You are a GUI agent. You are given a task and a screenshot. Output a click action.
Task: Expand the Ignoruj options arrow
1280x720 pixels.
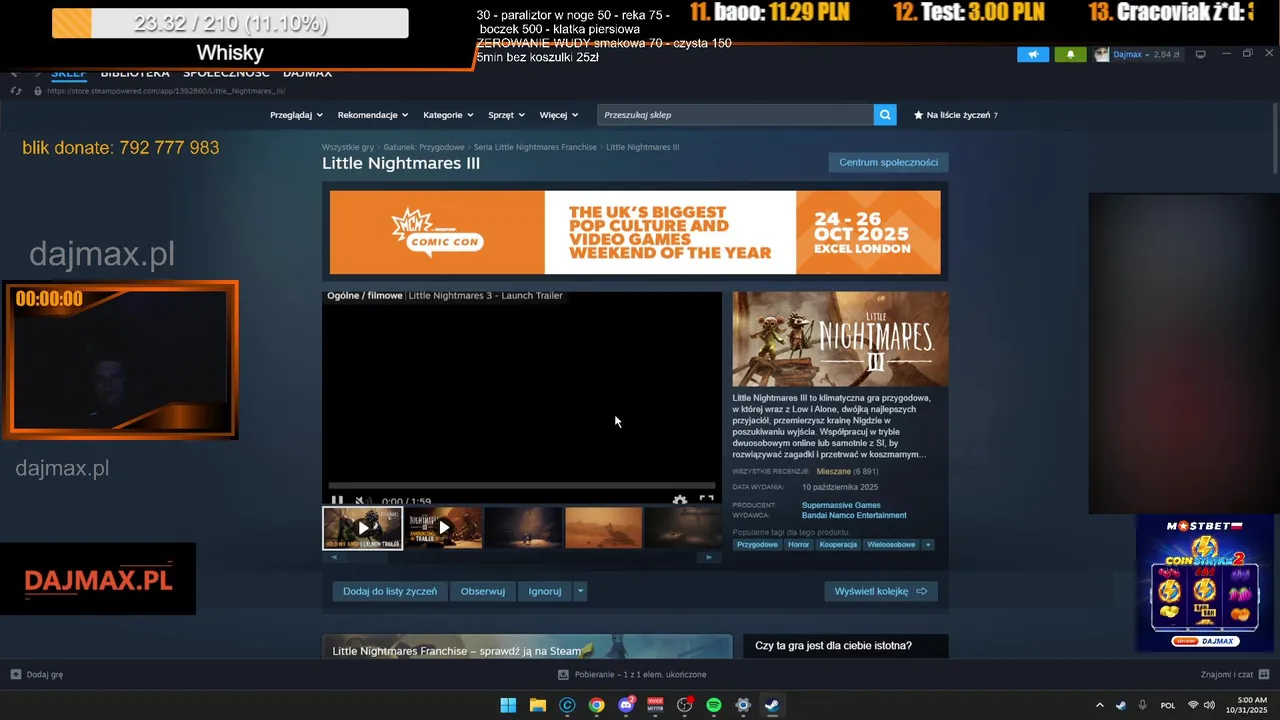click(580, 591)
